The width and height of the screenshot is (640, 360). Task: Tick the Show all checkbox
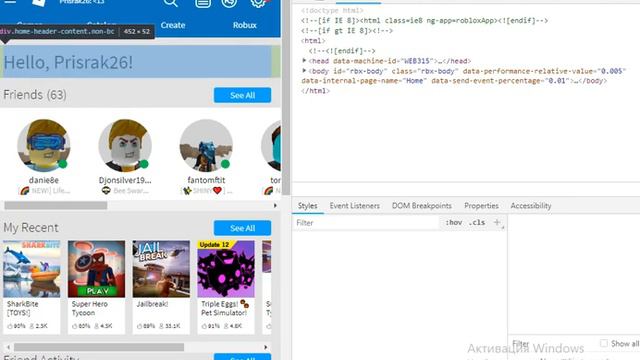(x=604, y=344)
